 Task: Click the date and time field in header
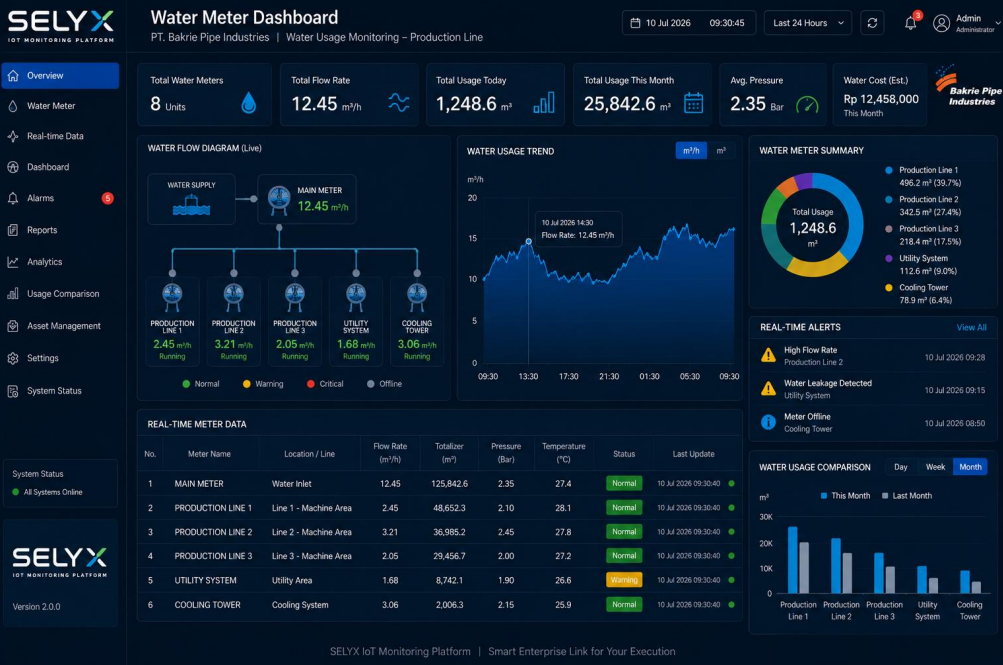coord(689,23)
